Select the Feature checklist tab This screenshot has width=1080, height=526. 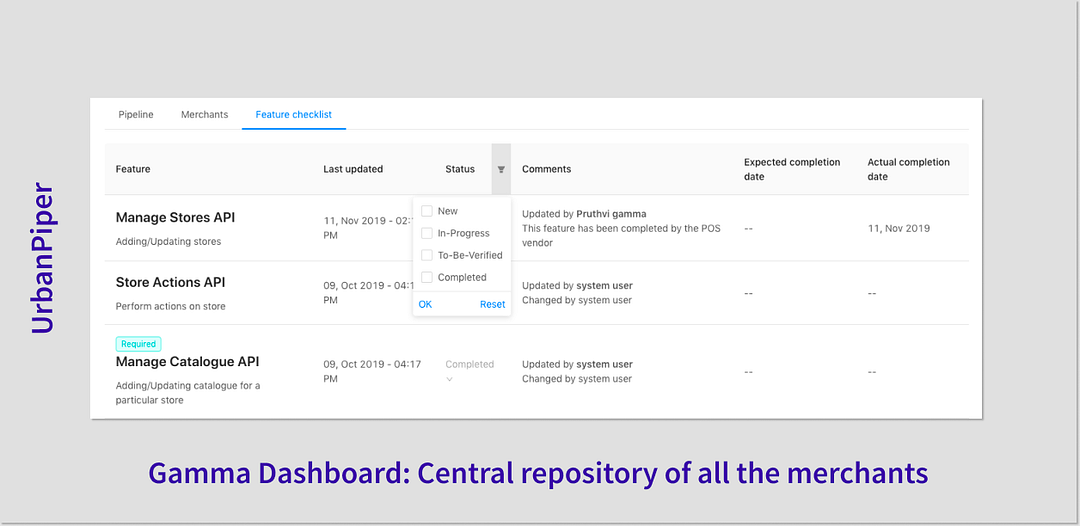click(x=293, y=115)
